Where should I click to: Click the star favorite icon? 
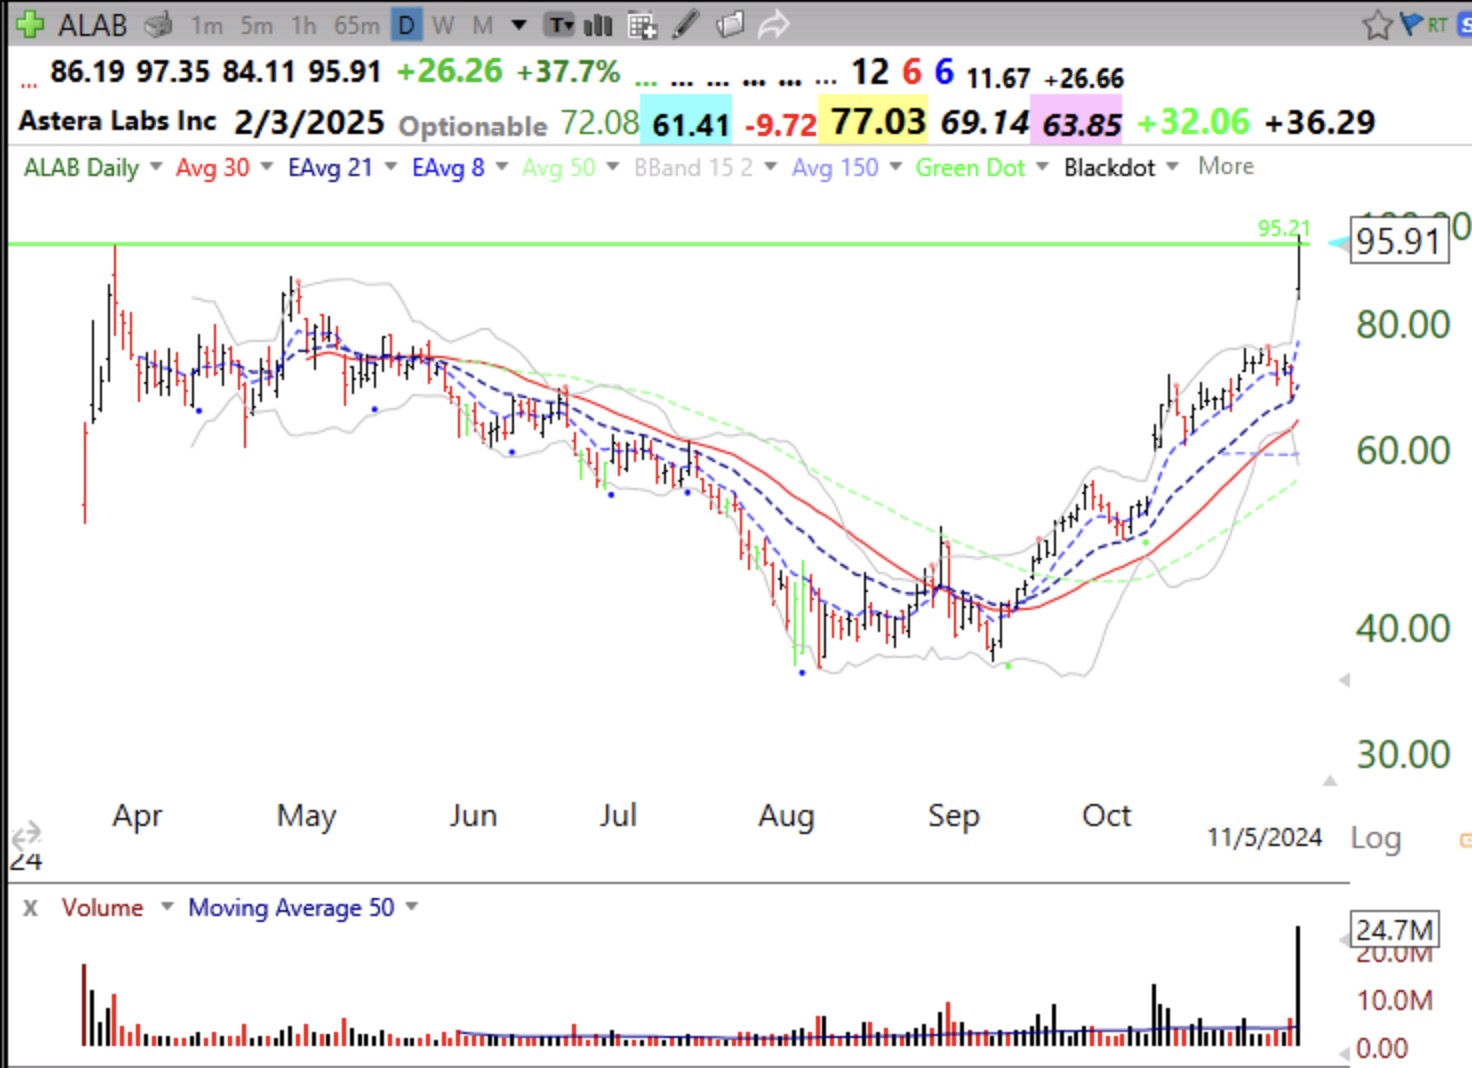tap(1377, 25)
